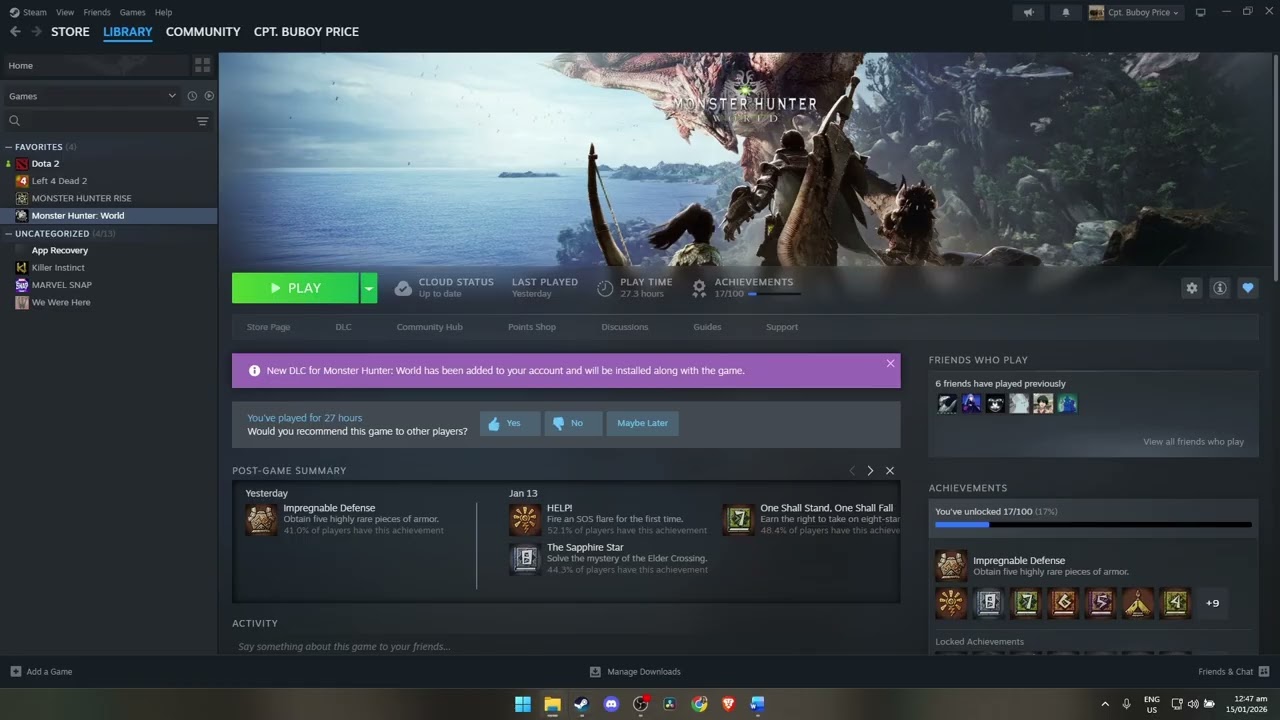Go to the COMMUNITY tab
Image resolution: width=1280 pixels, height=720 pixels.
(x=203, y=32)
